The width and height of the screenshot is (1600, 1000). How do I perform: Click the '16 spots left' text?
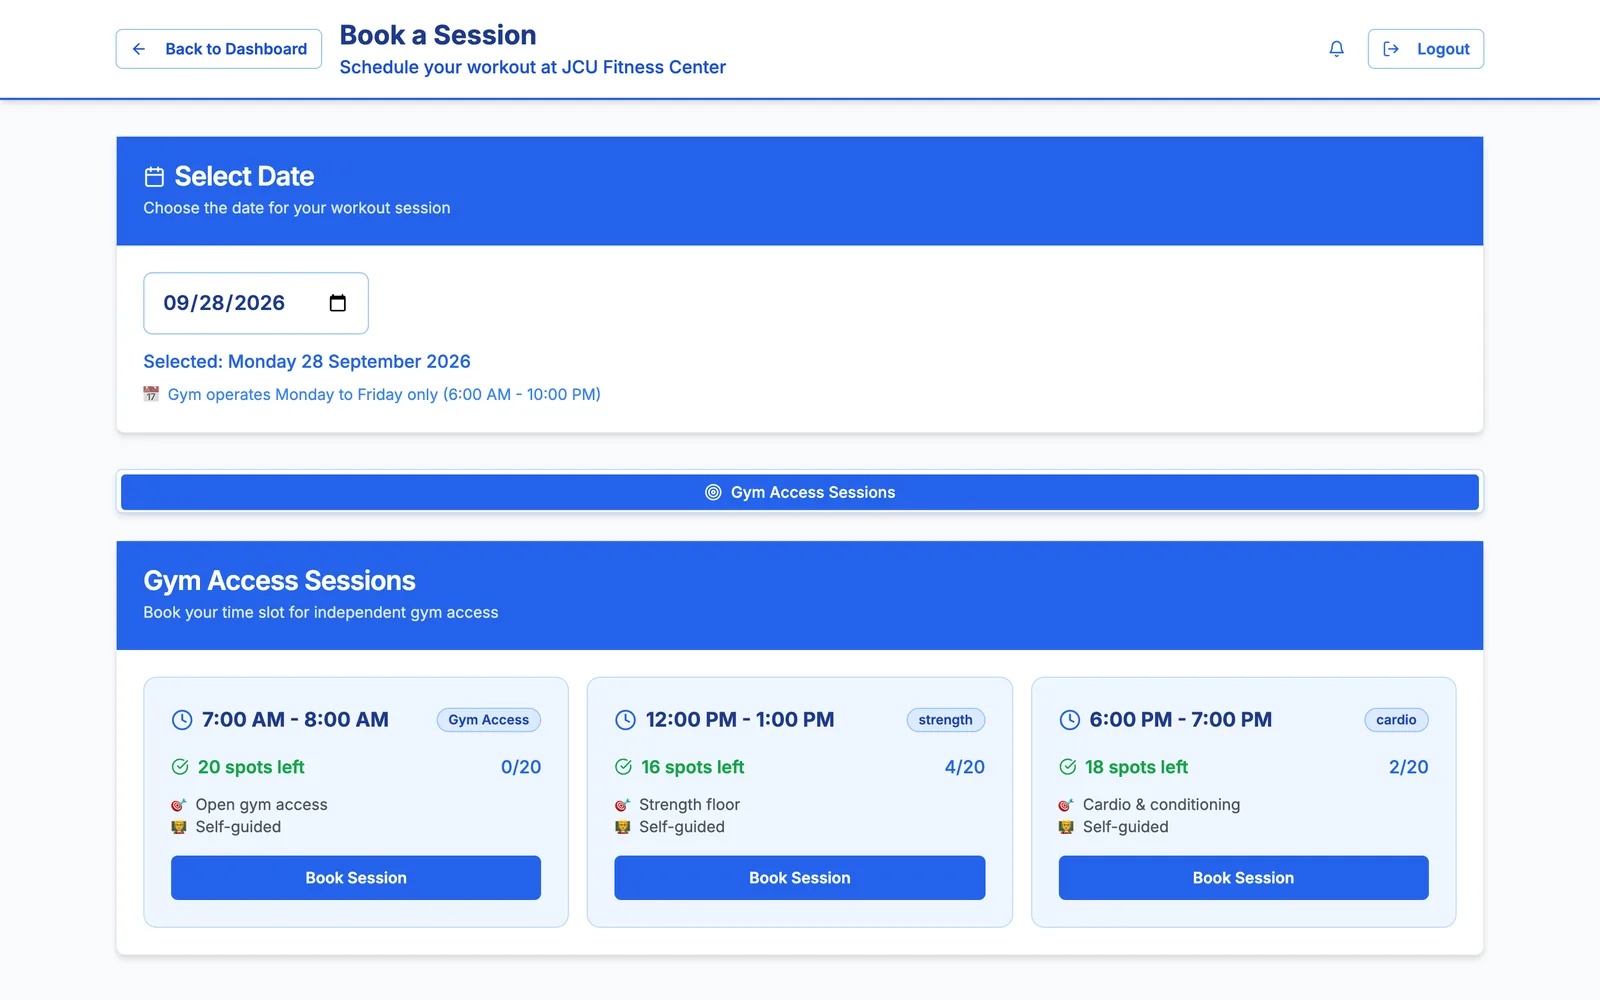coord(693,767)
